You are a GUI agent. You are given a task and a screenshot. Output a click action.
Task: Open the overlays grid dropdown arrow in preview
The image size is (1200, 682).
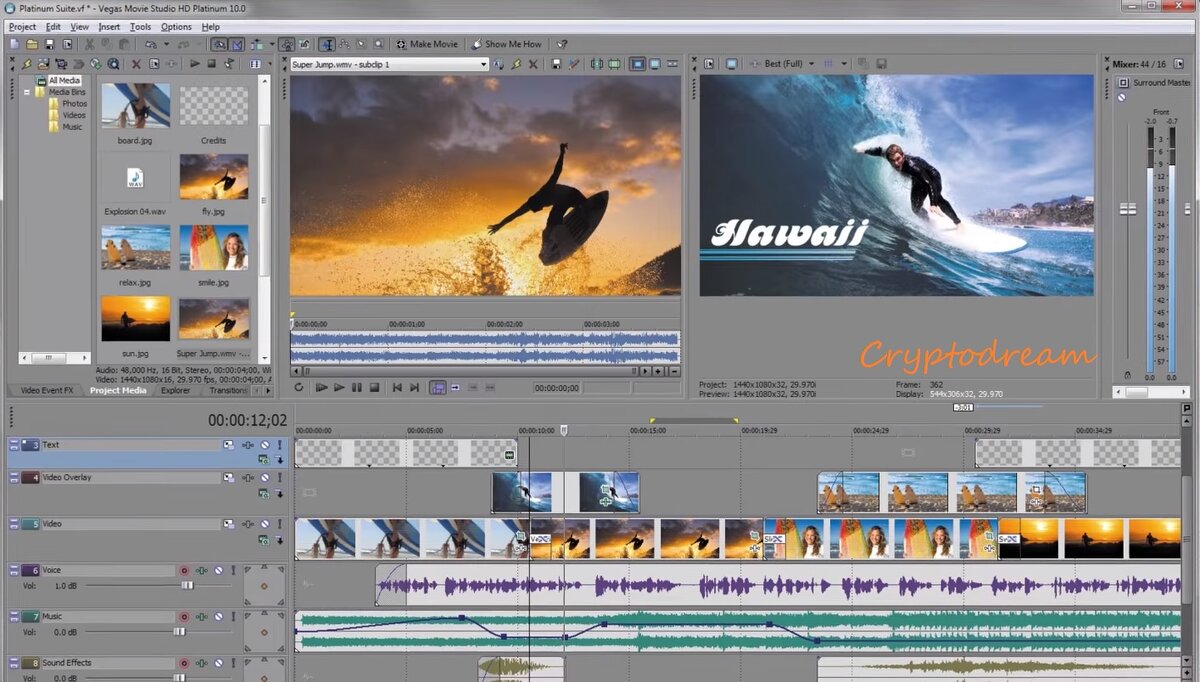[845, 64]
